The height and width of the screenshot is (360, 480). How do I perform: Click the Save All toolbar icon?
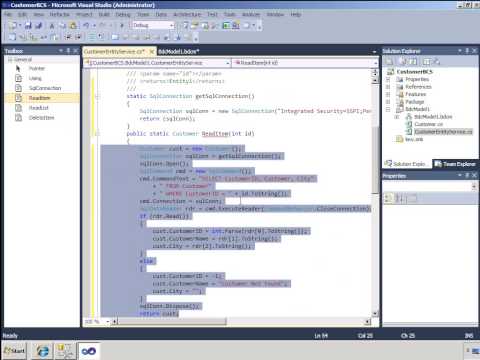click(x=39, y=25)
